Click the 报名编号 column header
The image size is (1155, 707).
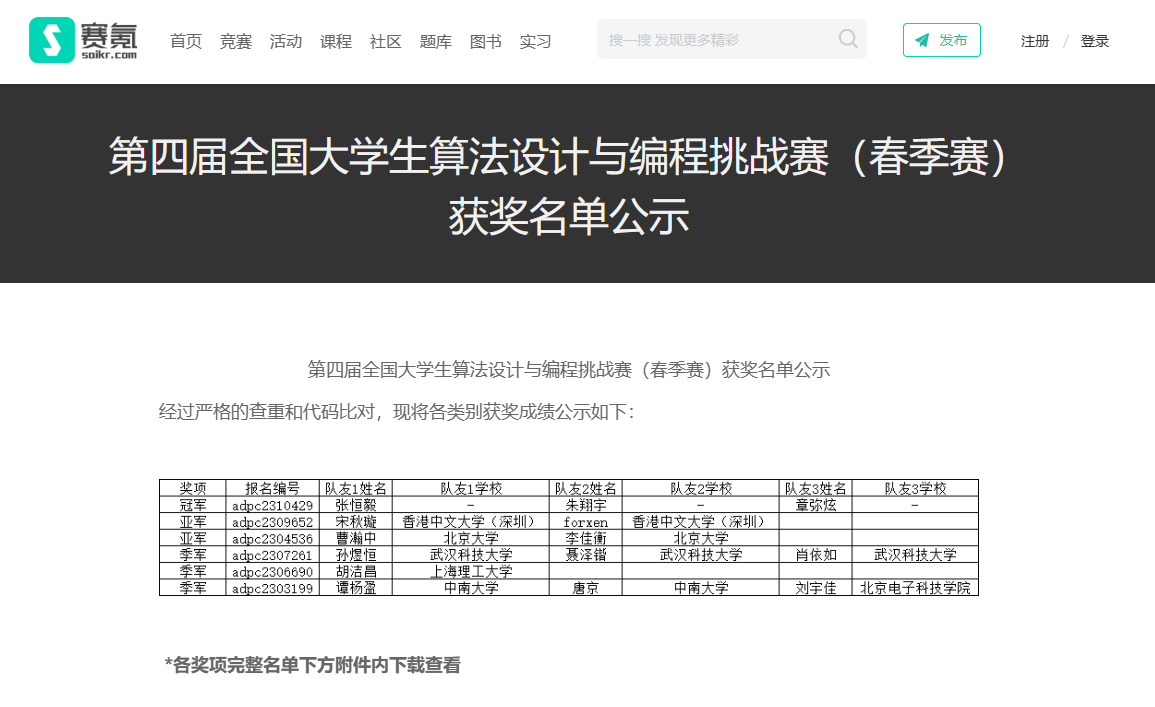point(272,488)
